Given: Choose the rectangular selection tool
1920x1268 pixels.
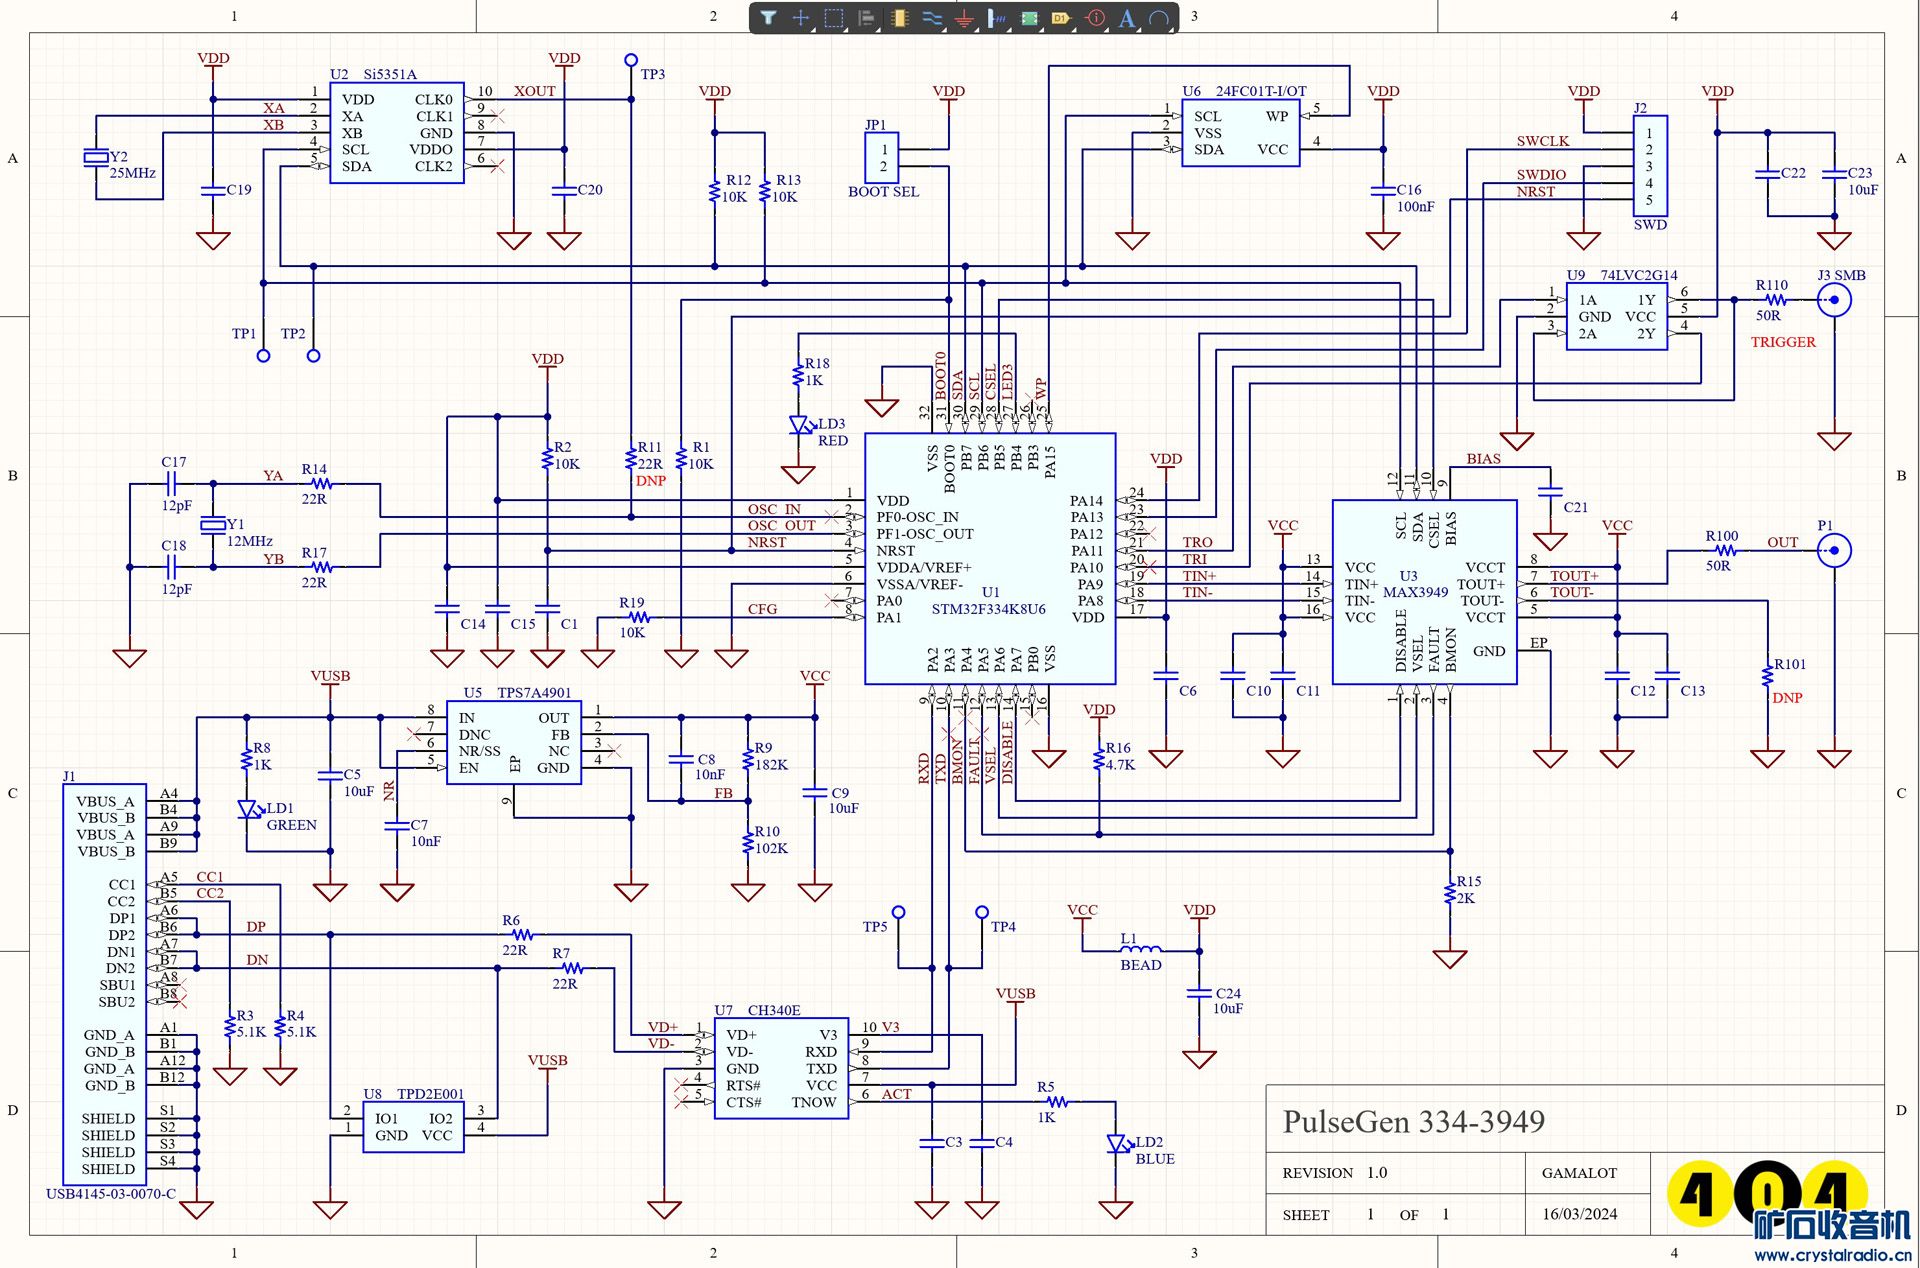Looking at the screenshot, I should (834, 18).
